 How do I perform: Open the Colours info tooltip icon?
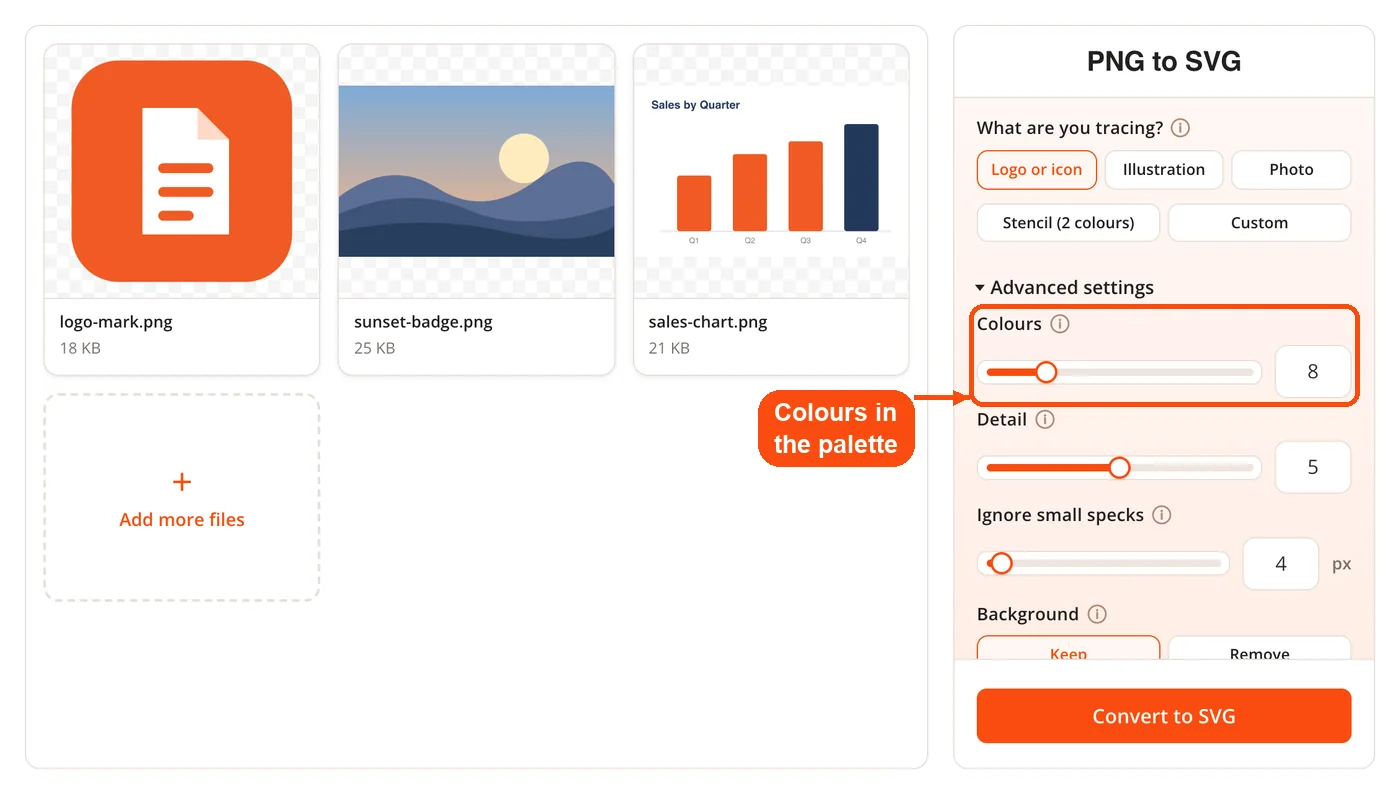click(x=1060, y=324)
